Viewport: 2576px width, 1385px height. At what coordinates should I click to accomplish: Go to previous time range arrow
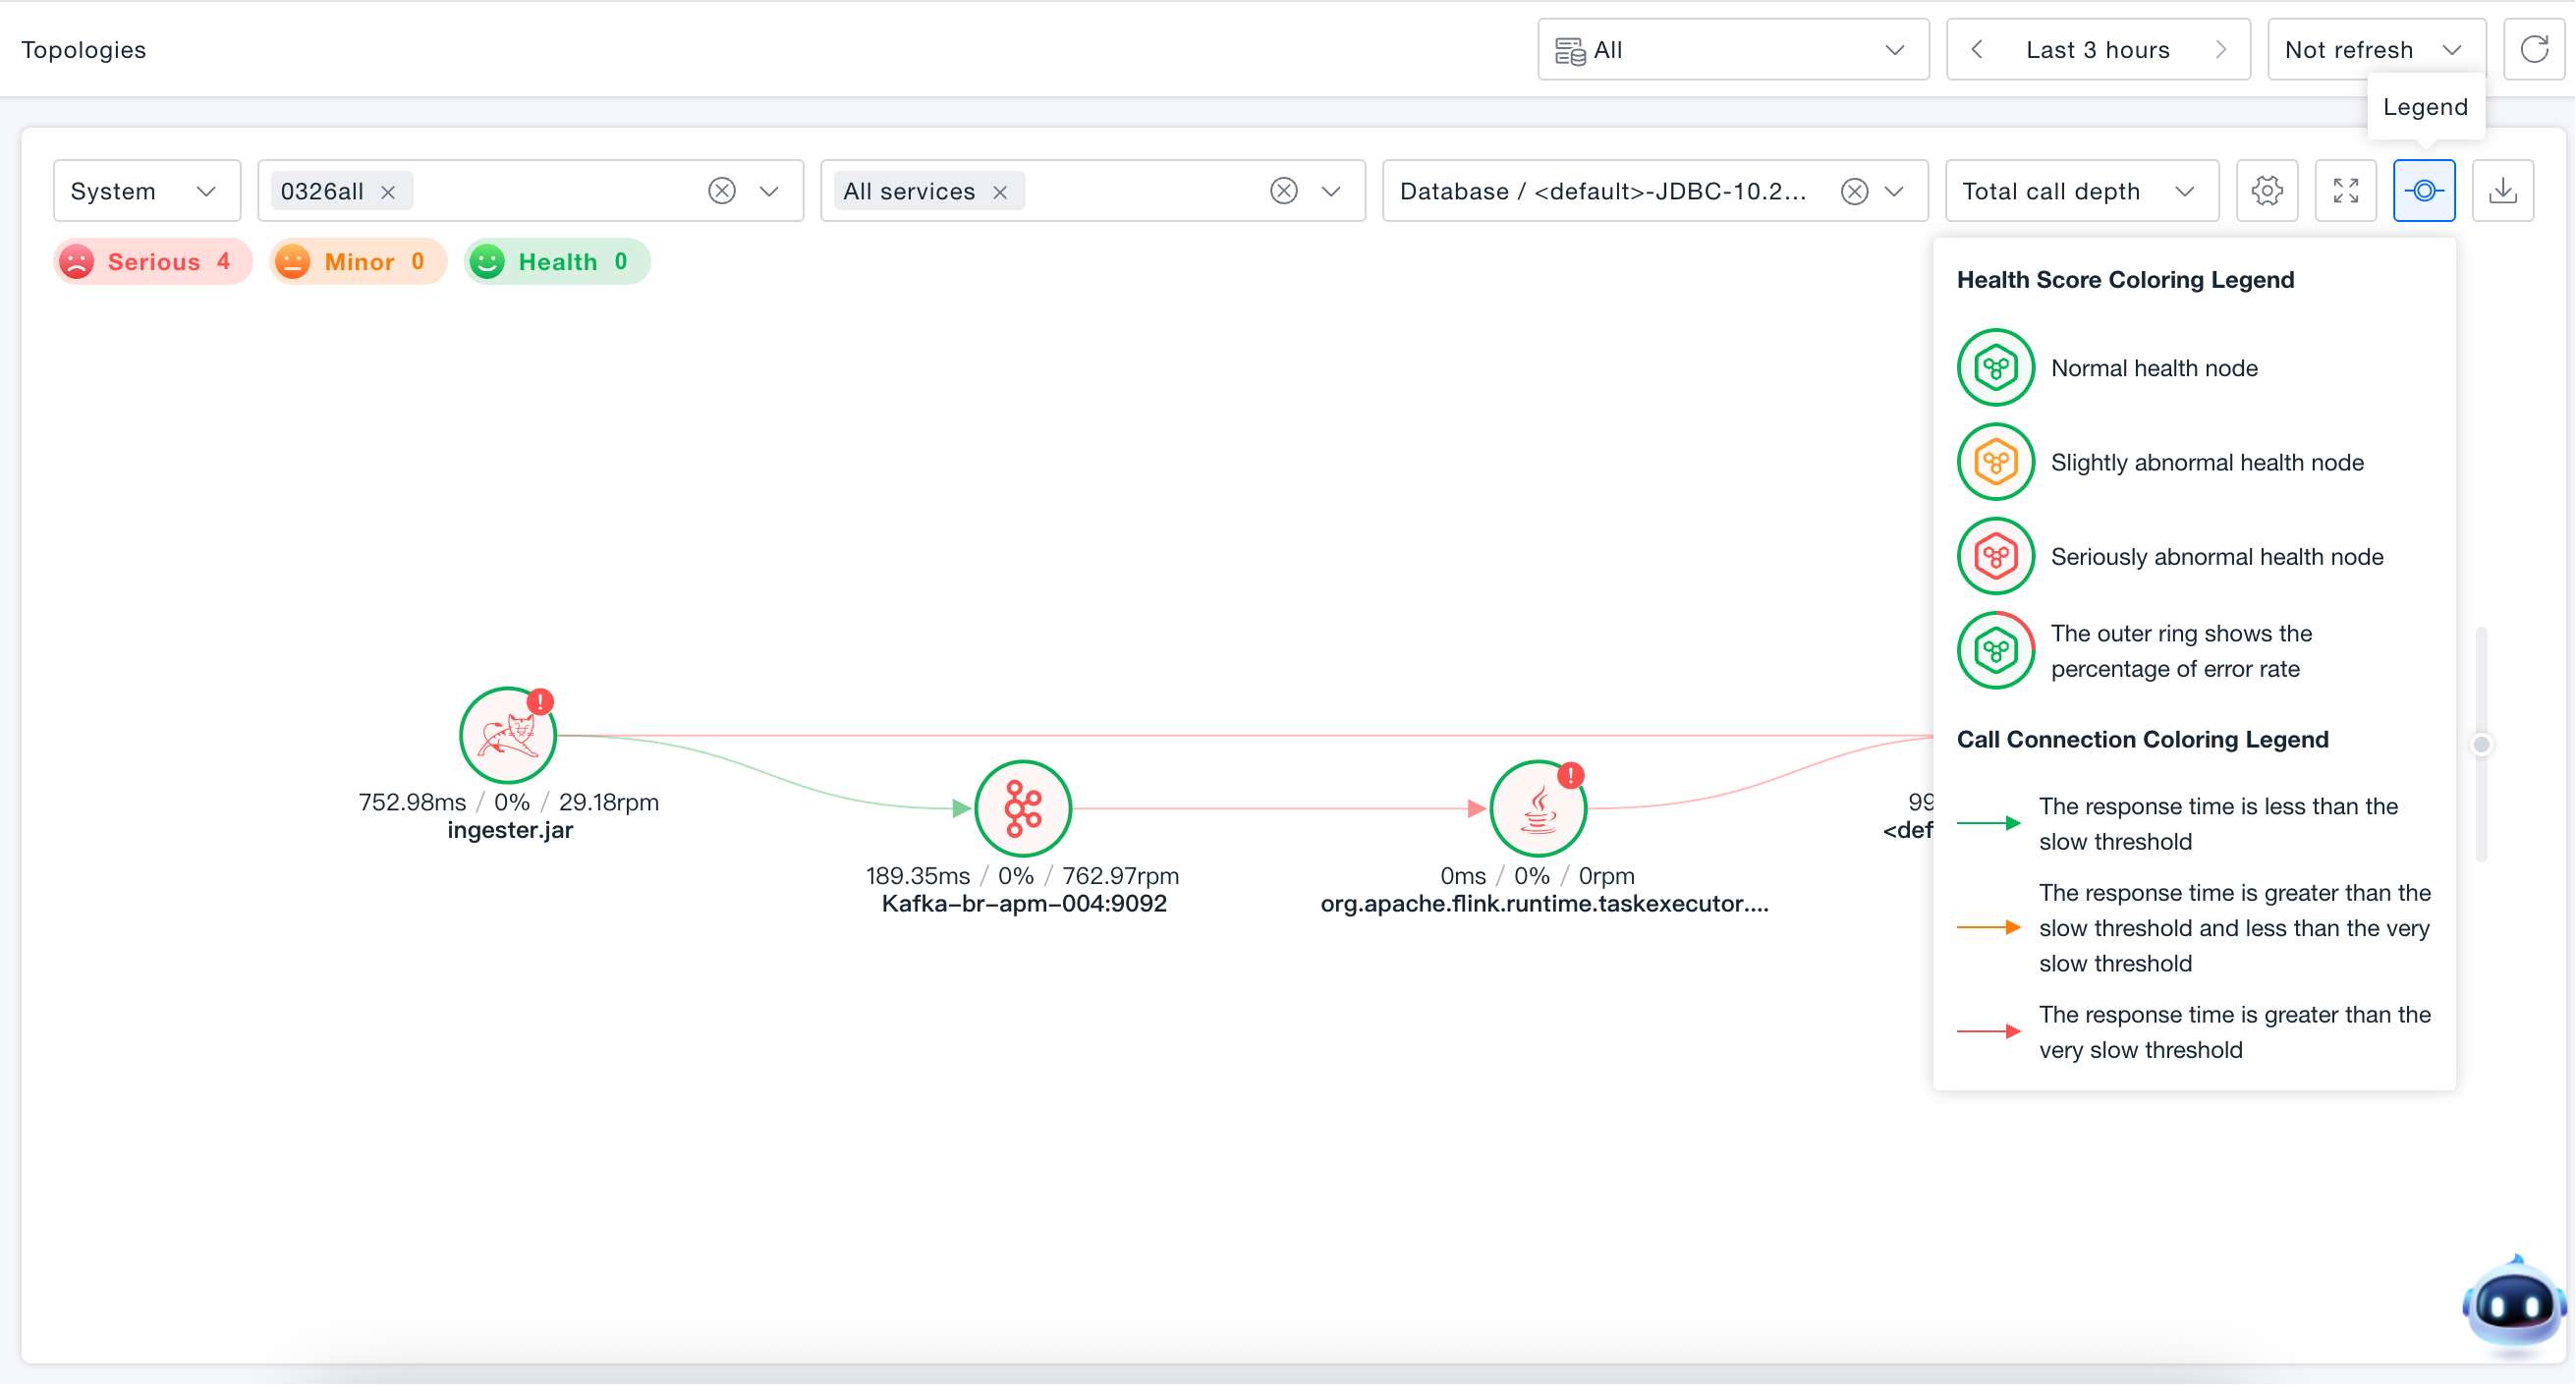pyautogui.click(x=1977, y=49)
